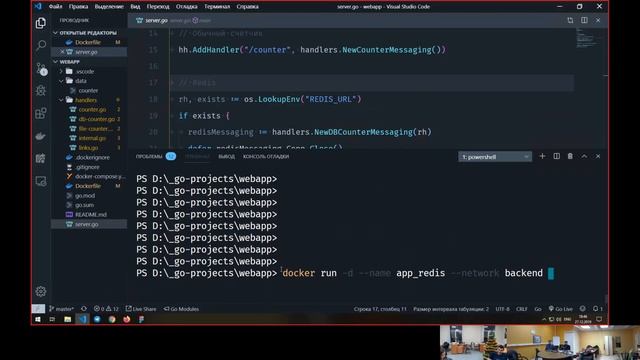Open Dockerfile in WEBAPP tree
The image size is (640, 360).
pyautogui.click(x=88, y=186)
